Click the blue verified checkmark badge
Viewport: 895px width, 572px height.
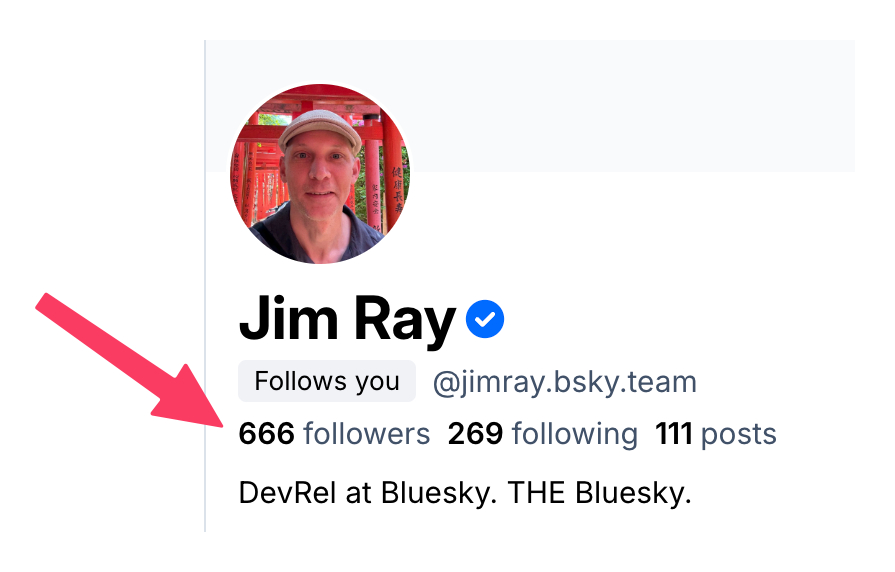[x=485, y=319]
